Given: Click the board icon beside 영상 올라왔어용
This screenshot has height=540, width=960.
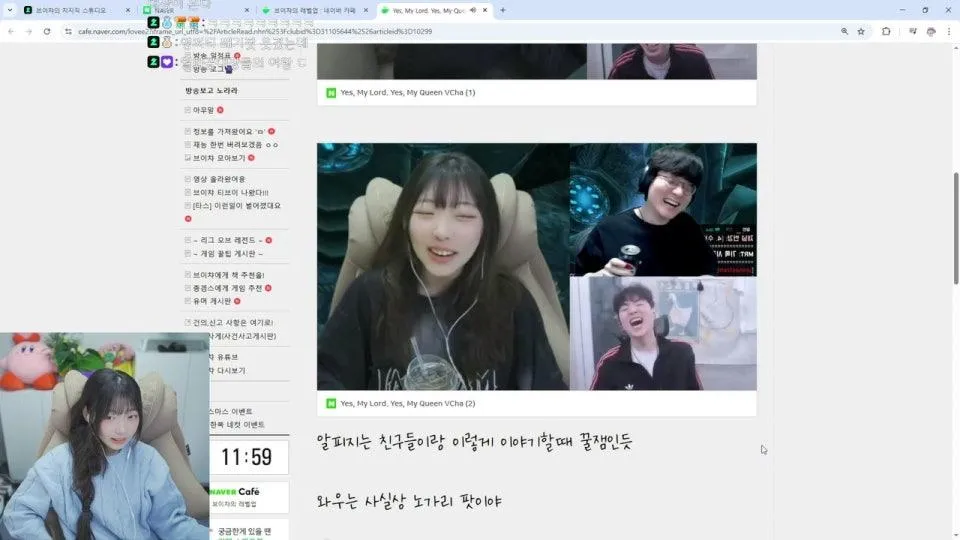Looking at the screenshot, I should 187,179.
